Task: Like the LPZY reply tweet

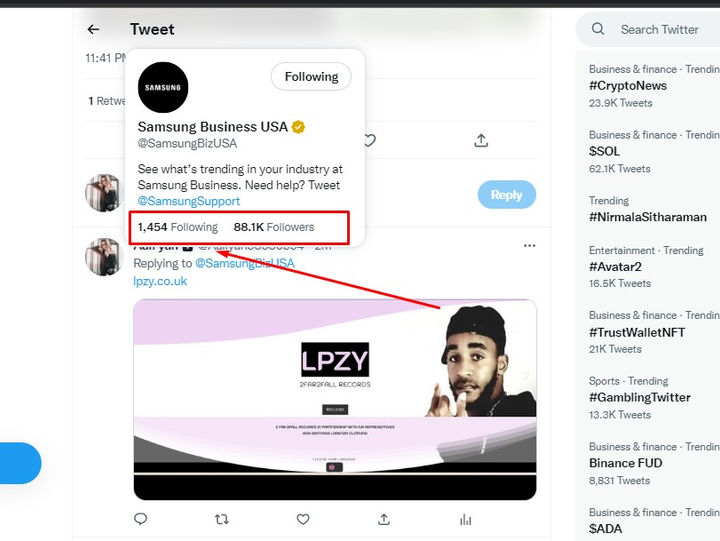Action: click(303, 519)
